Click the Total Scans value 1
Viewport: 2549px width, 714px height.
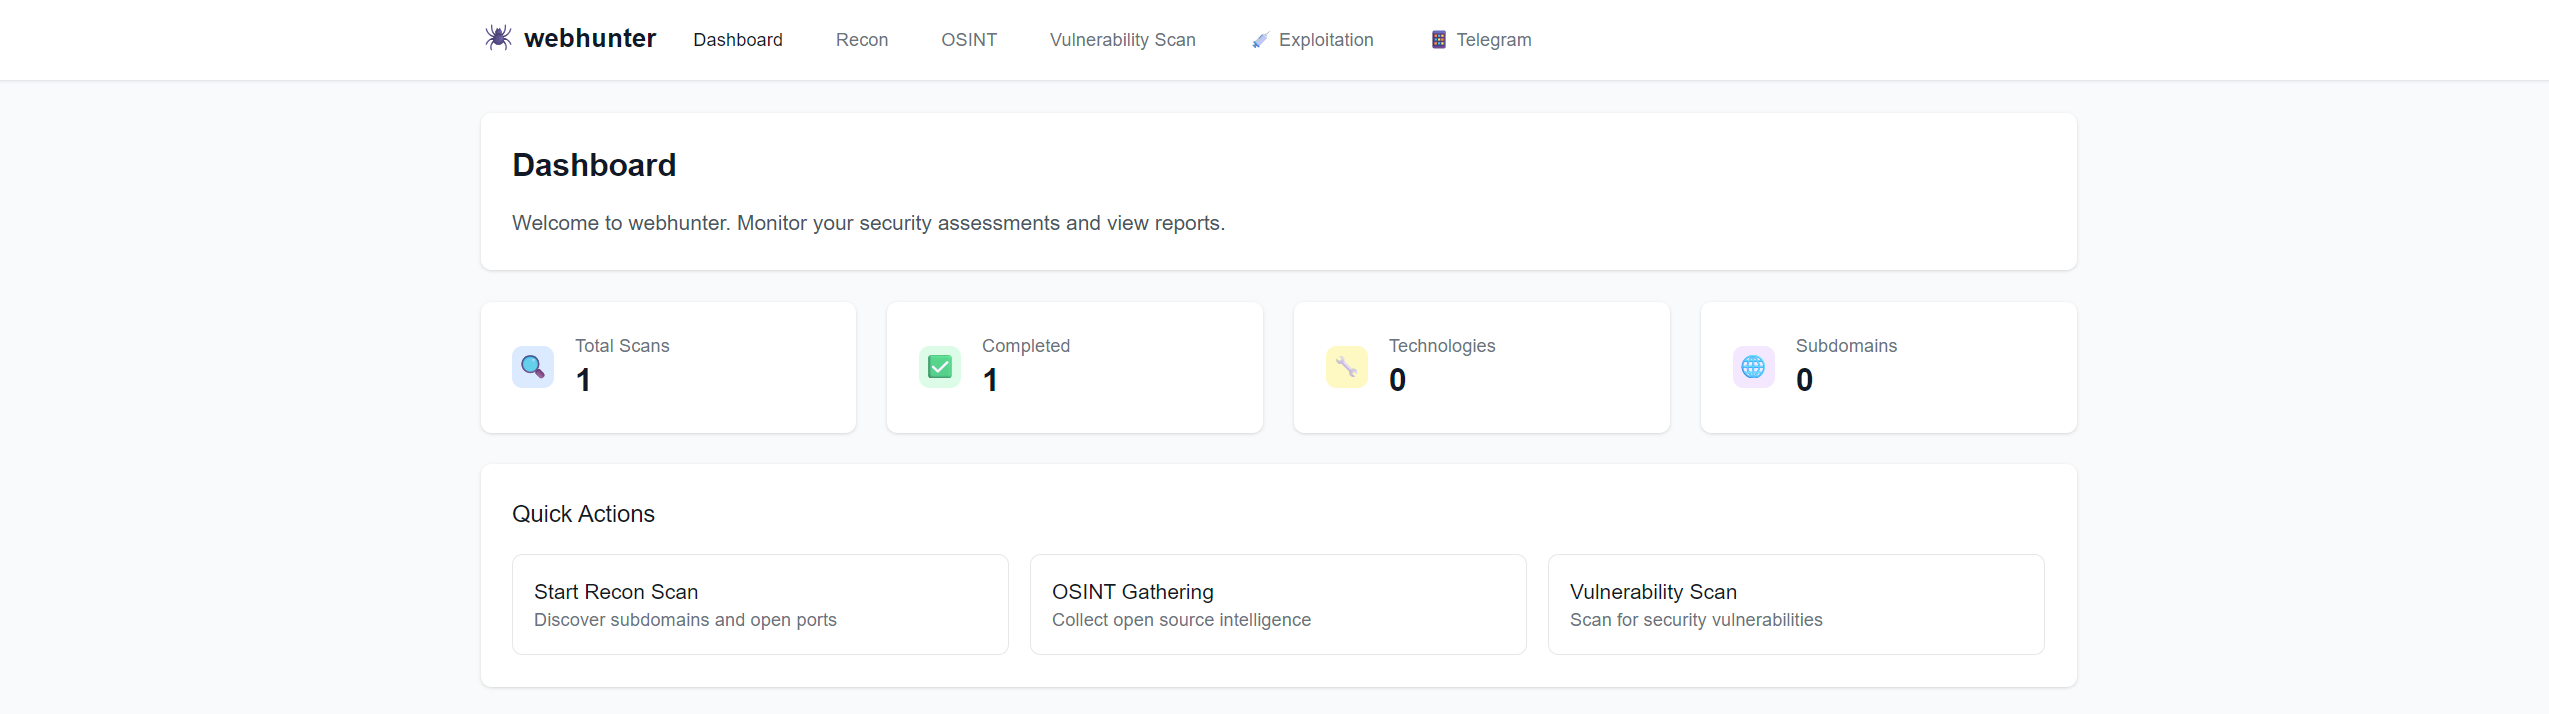583,380
